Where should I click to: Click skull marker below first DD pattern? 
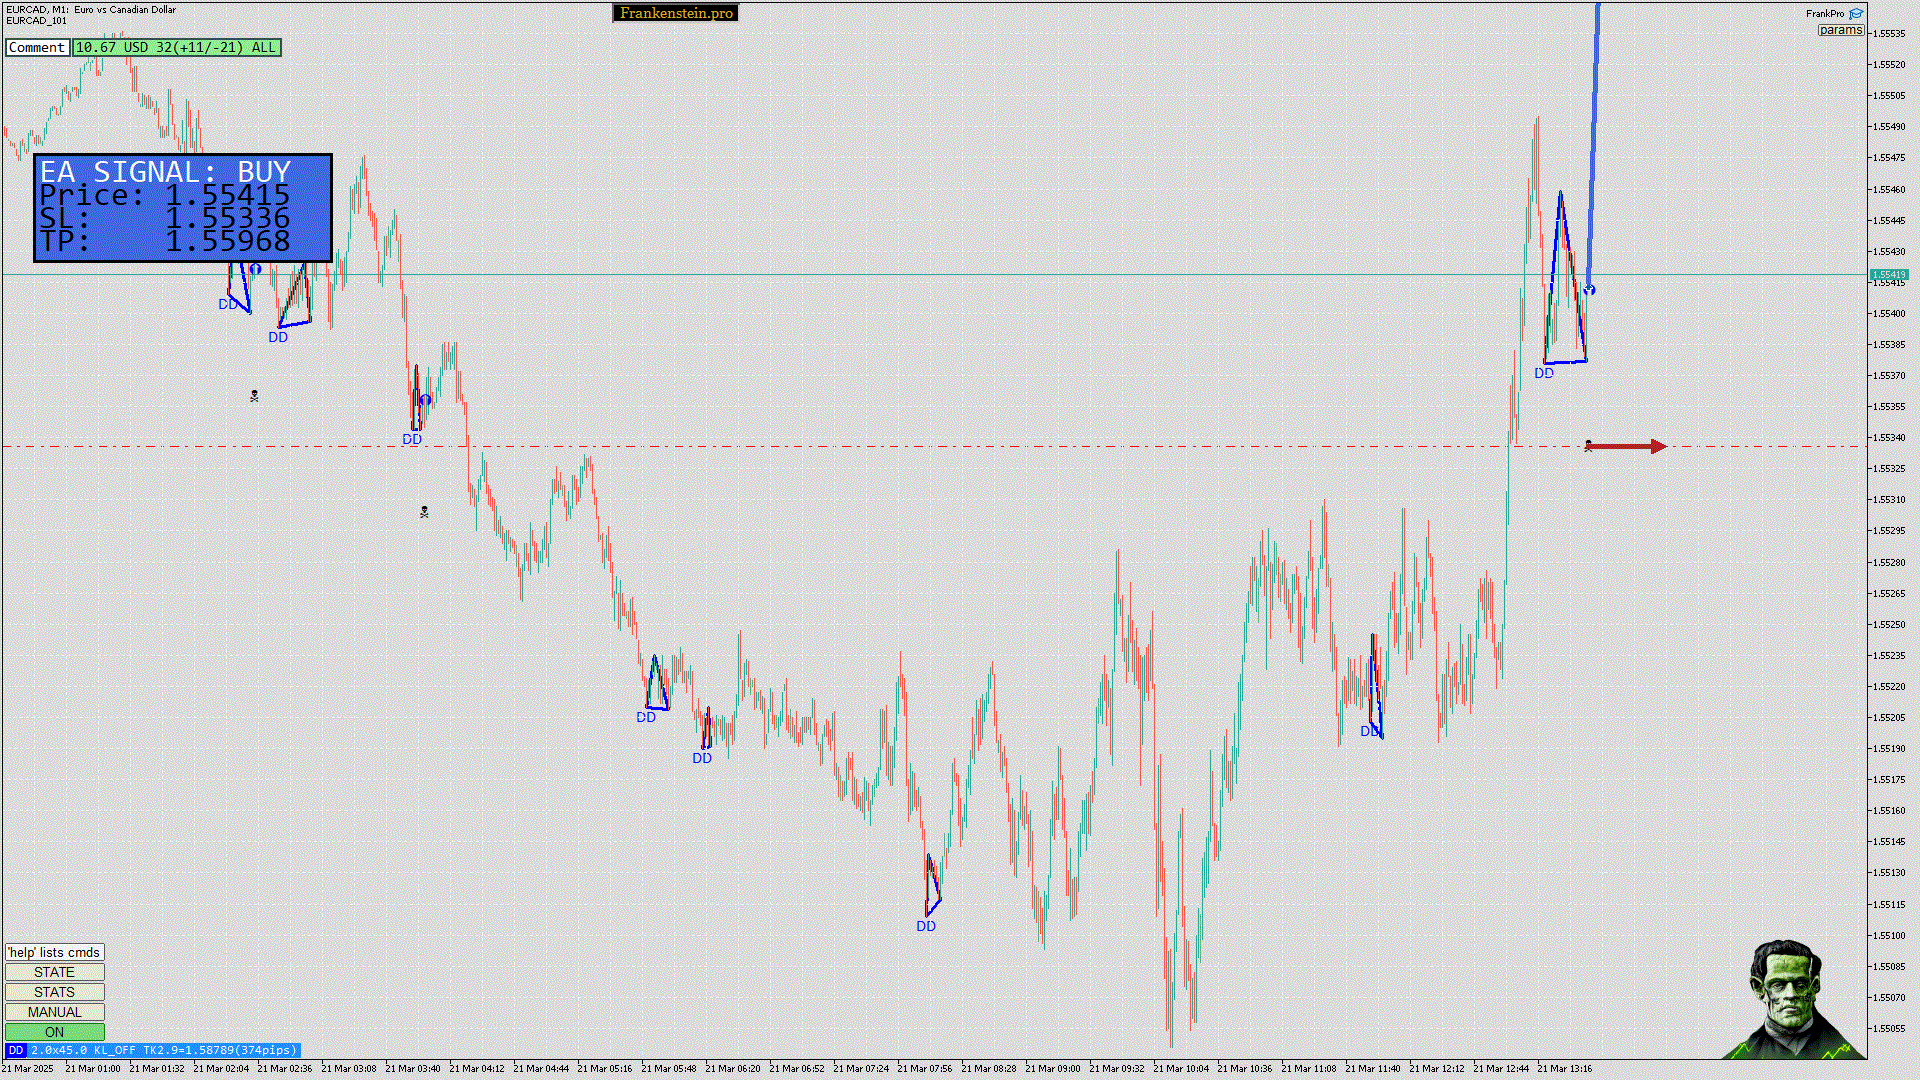pos(254,397)
